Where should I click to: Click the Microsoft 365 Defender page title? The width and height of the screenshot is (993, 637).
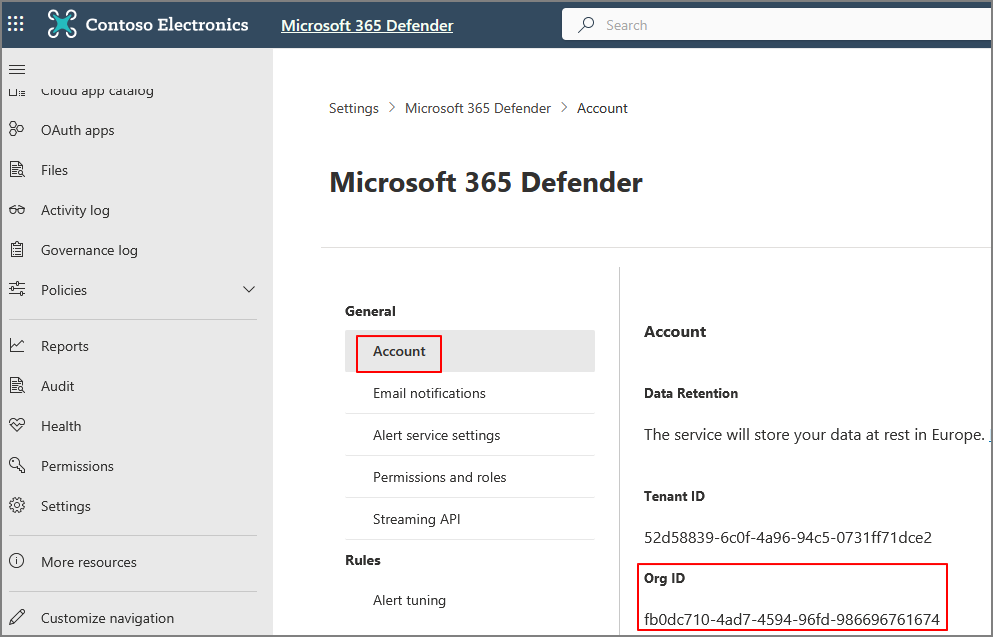486,182
